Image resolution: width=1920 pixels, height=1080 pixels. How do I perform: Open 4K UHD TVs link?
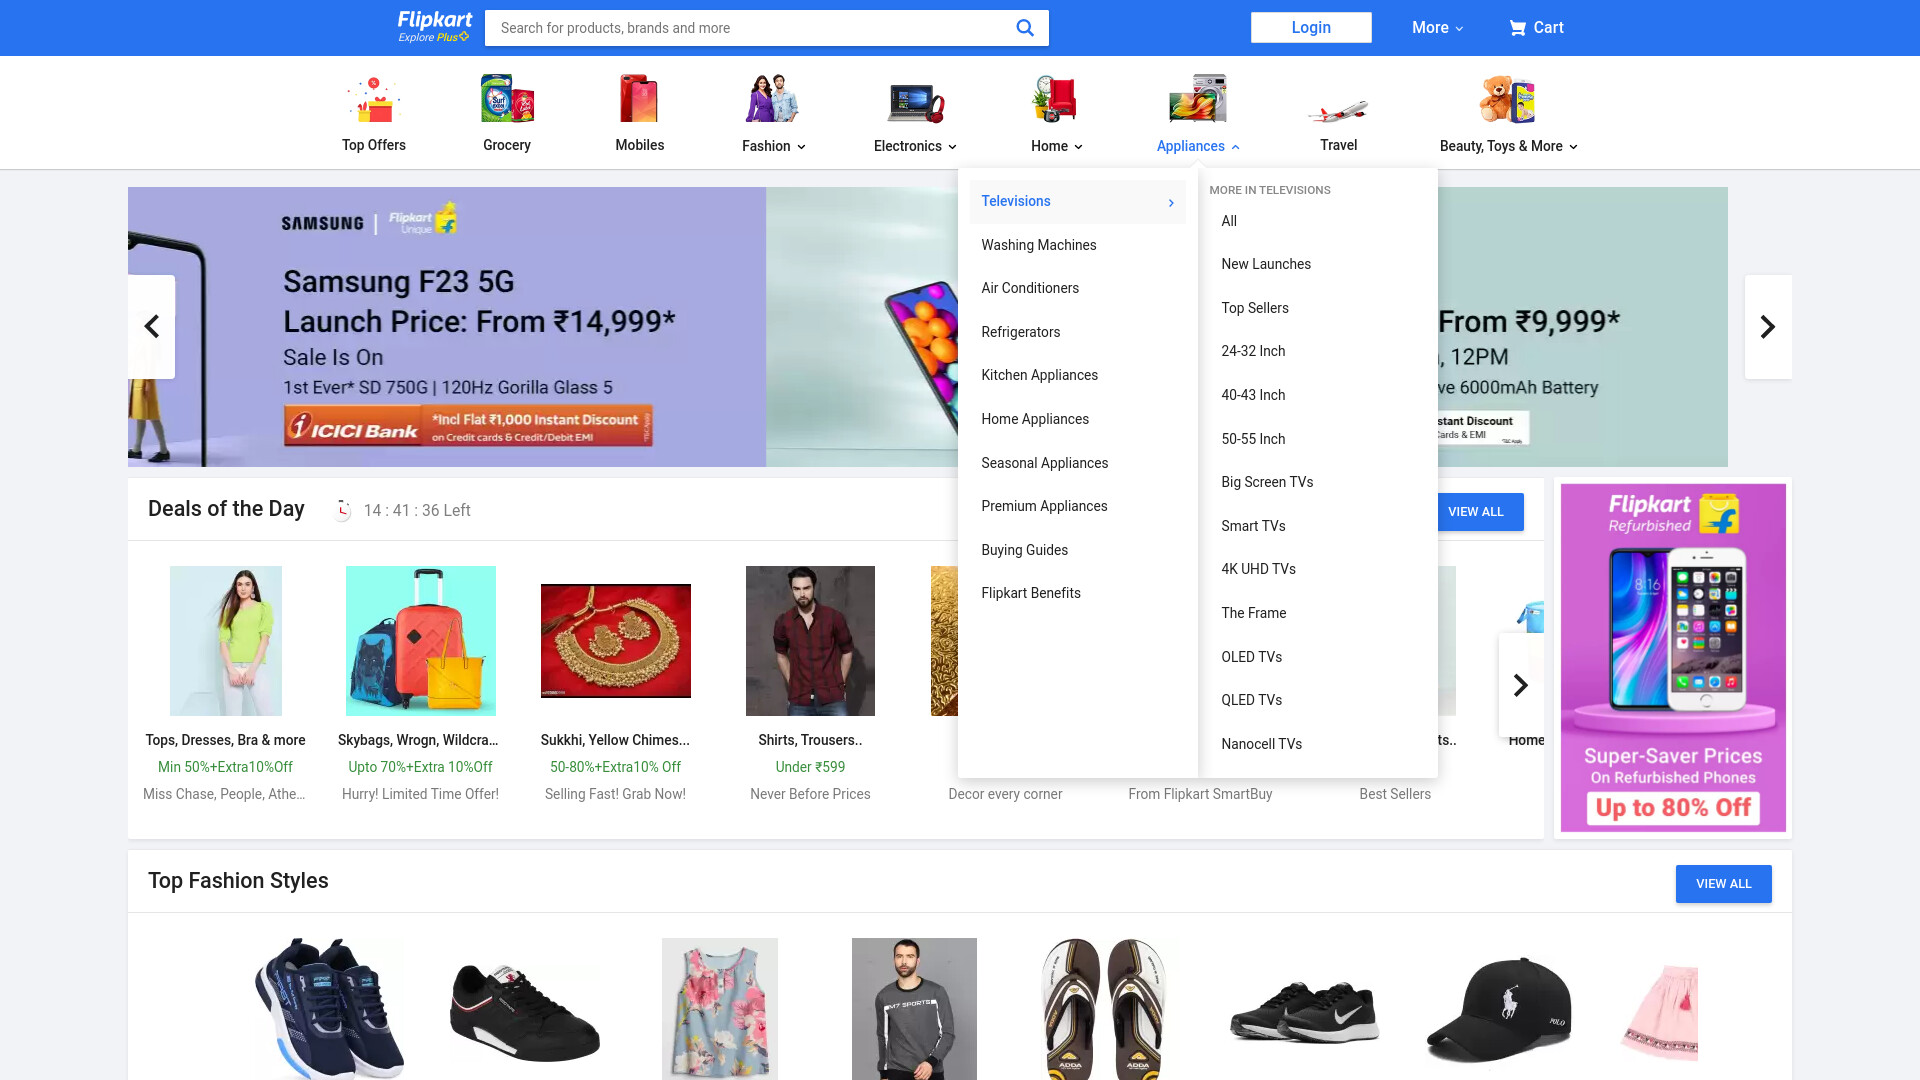tap(1258, 569)
